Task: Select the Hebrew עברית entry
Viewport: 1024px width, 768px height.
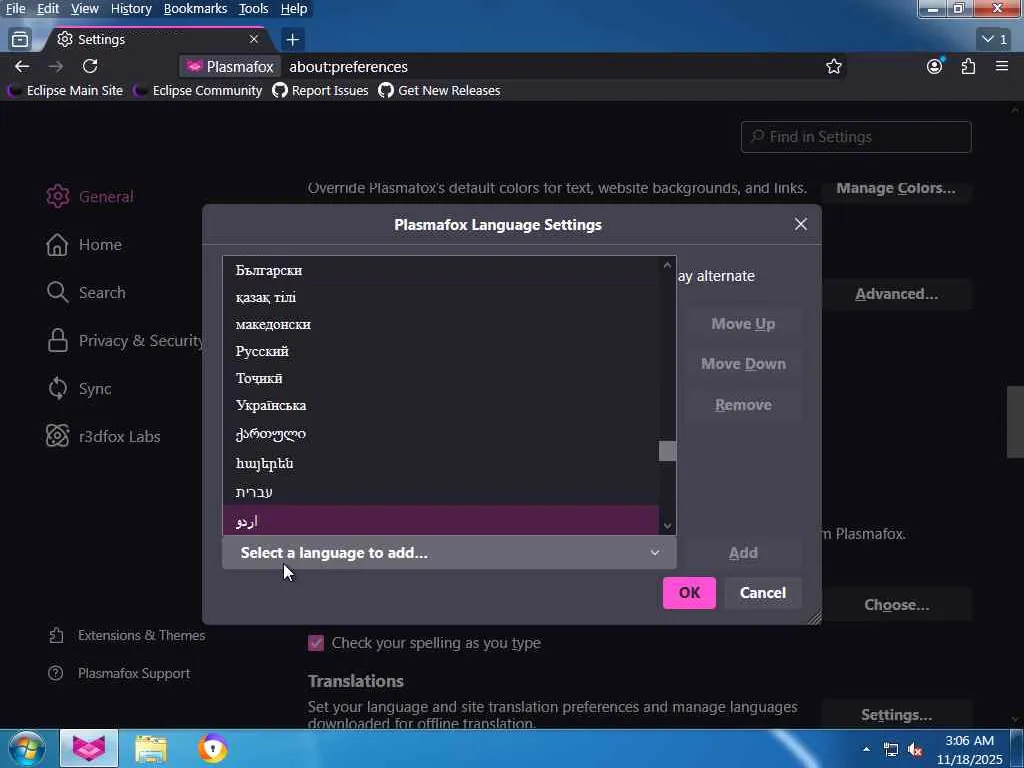Action: tap(441, 492)
